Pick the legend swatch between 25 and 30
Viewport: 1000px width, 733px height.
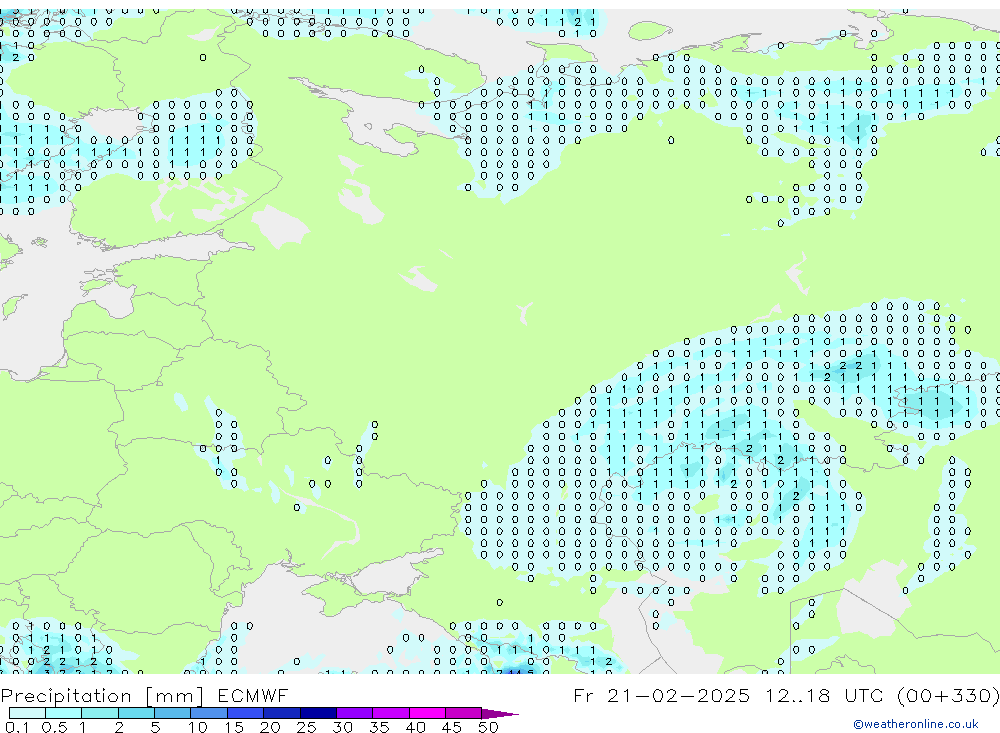pos(318,713)
